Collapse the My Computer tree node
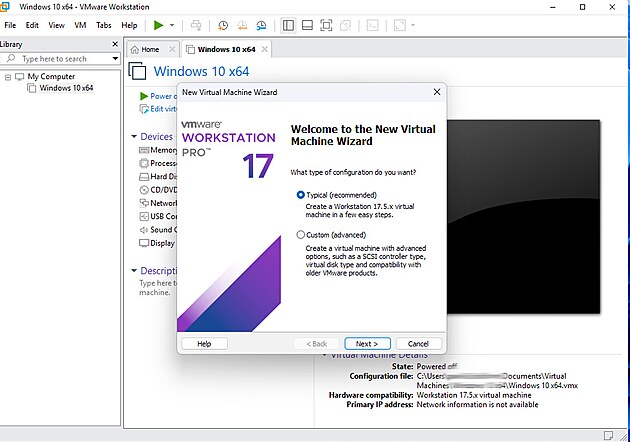This screenshot has height=442, width=630. [8, 76]
